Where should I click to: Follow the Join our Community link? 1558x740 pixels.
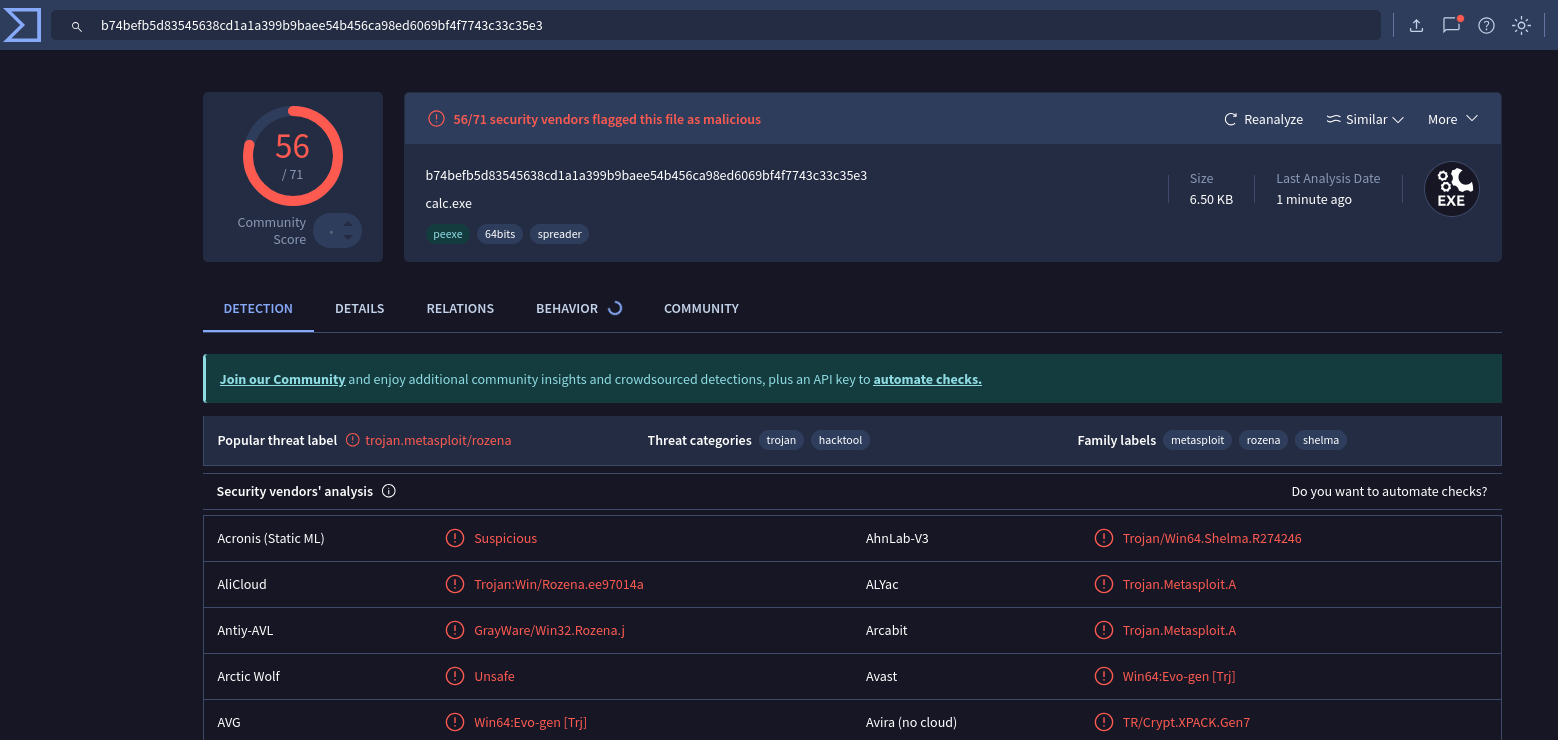[282, 379]
